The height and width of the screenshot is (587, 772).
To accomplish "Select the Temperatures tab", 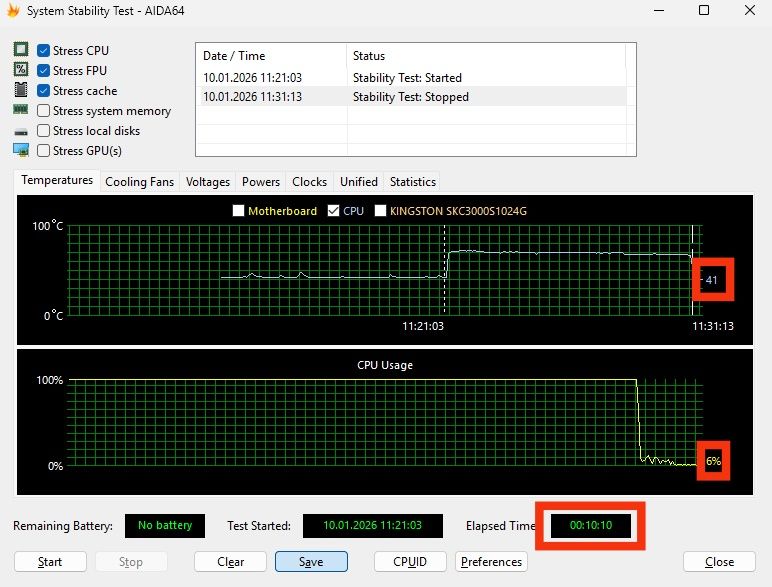I will pos(57,180).
